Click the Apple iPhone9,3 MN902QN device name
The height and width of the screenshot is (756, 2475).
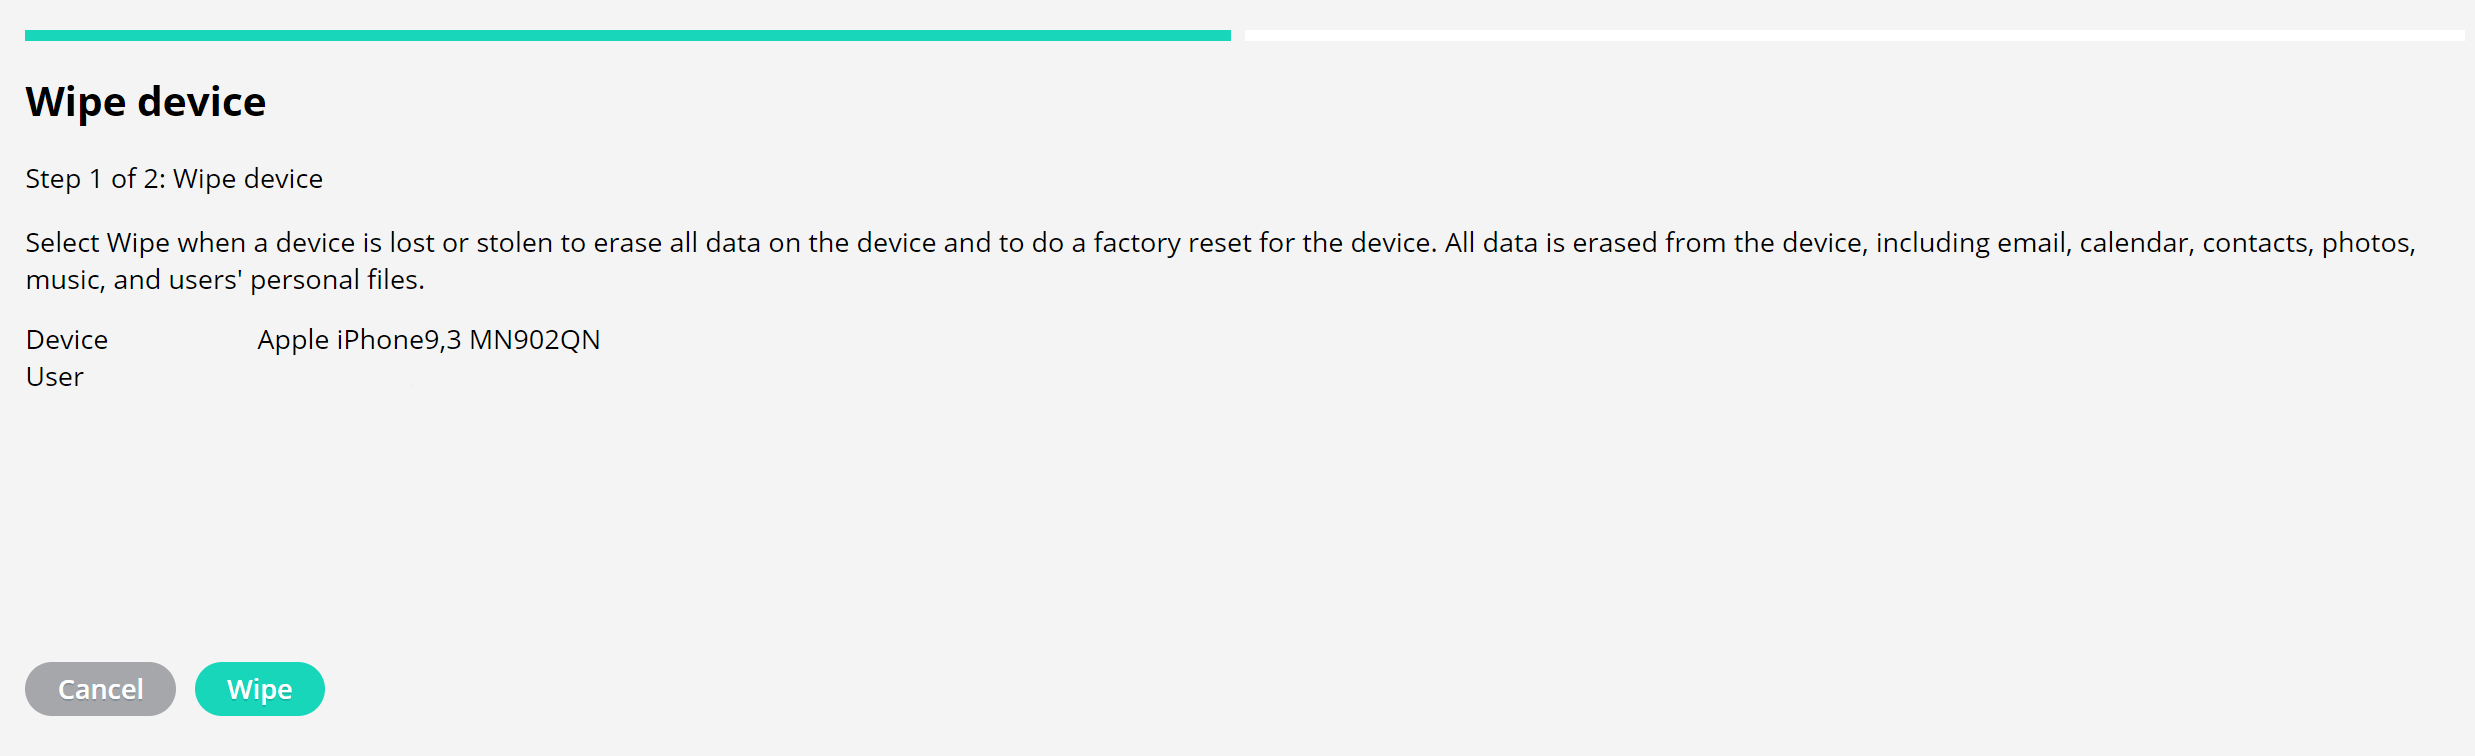(x=428, y=339)
